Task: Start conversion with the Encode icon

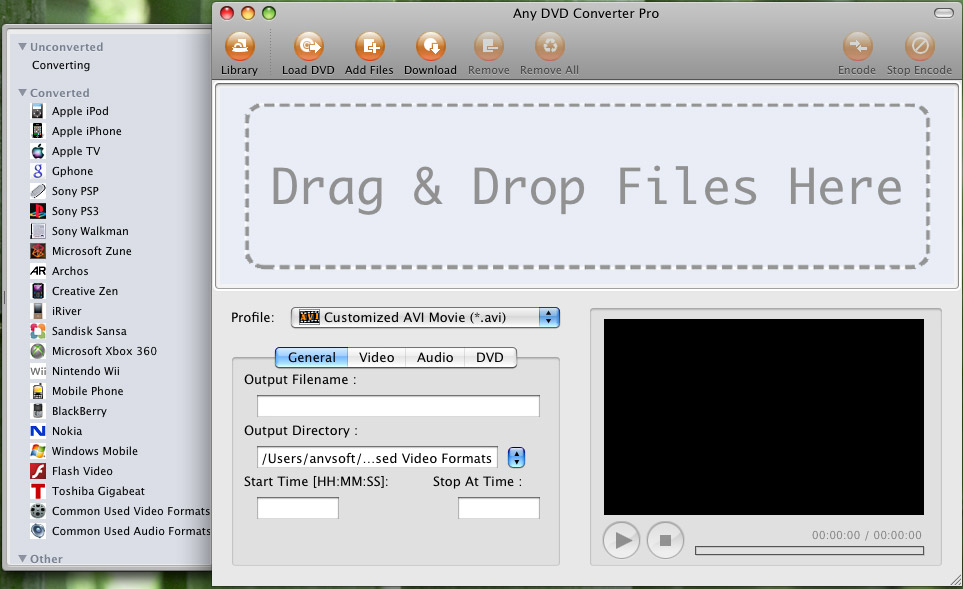Action: click(857, 46)
